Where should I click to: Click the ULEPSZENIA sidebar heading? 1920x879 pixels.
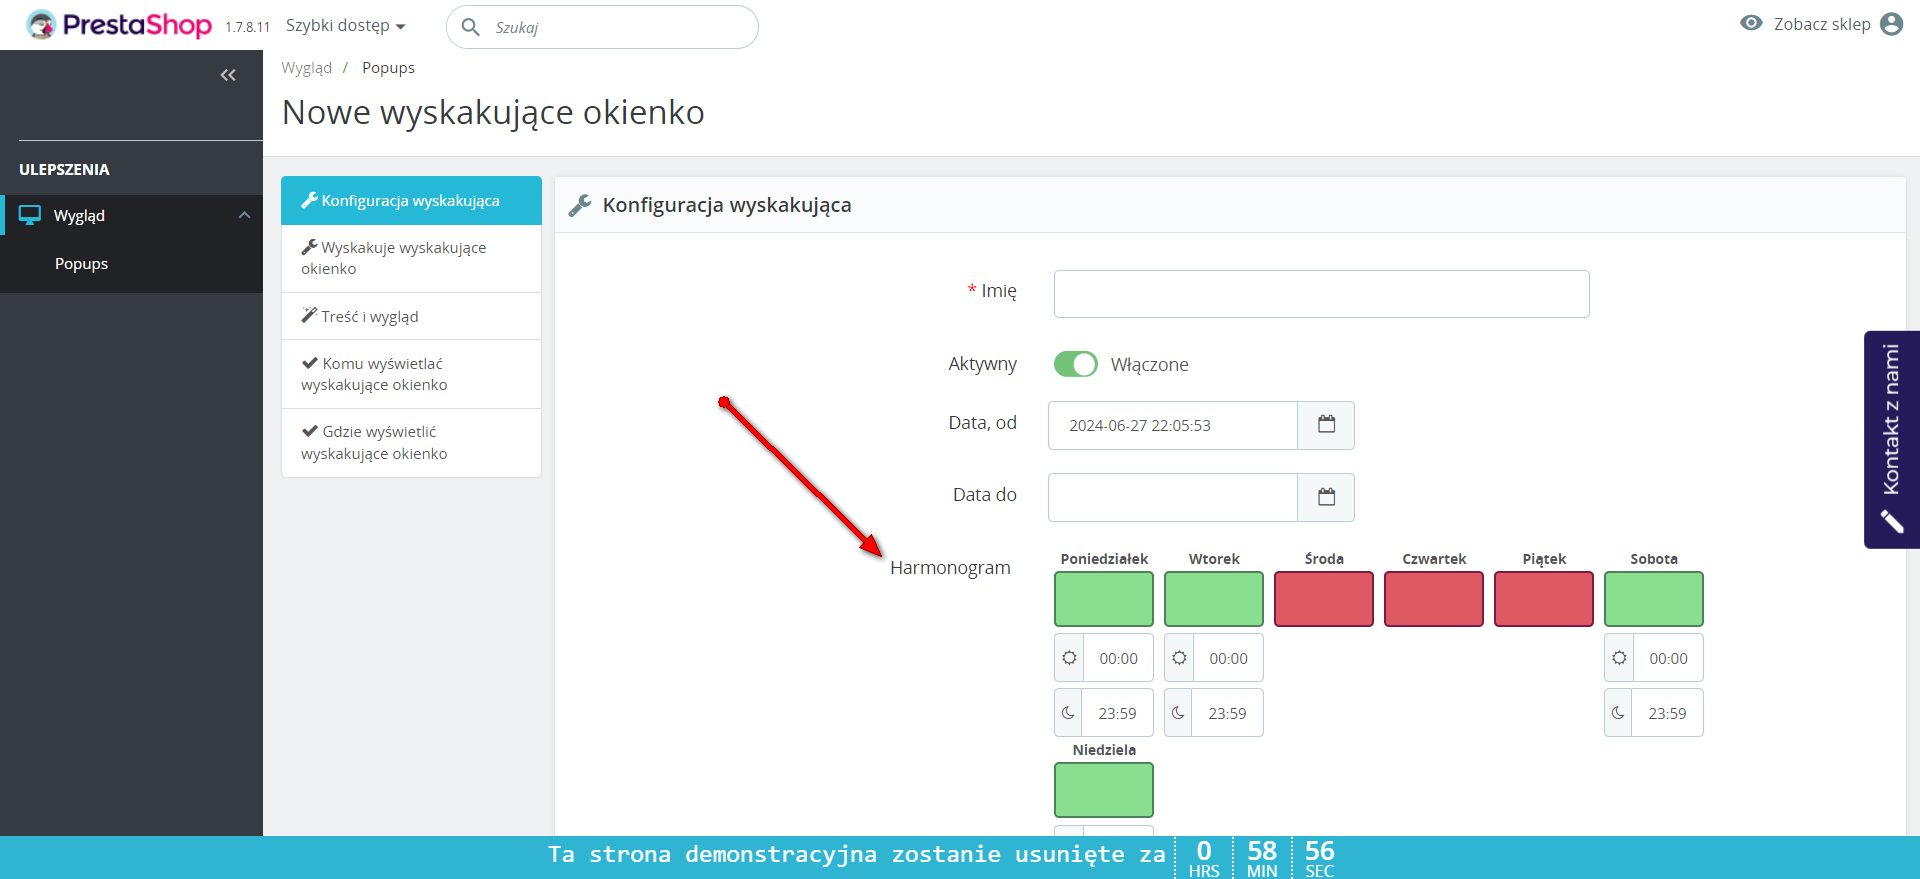coord(64,170)
